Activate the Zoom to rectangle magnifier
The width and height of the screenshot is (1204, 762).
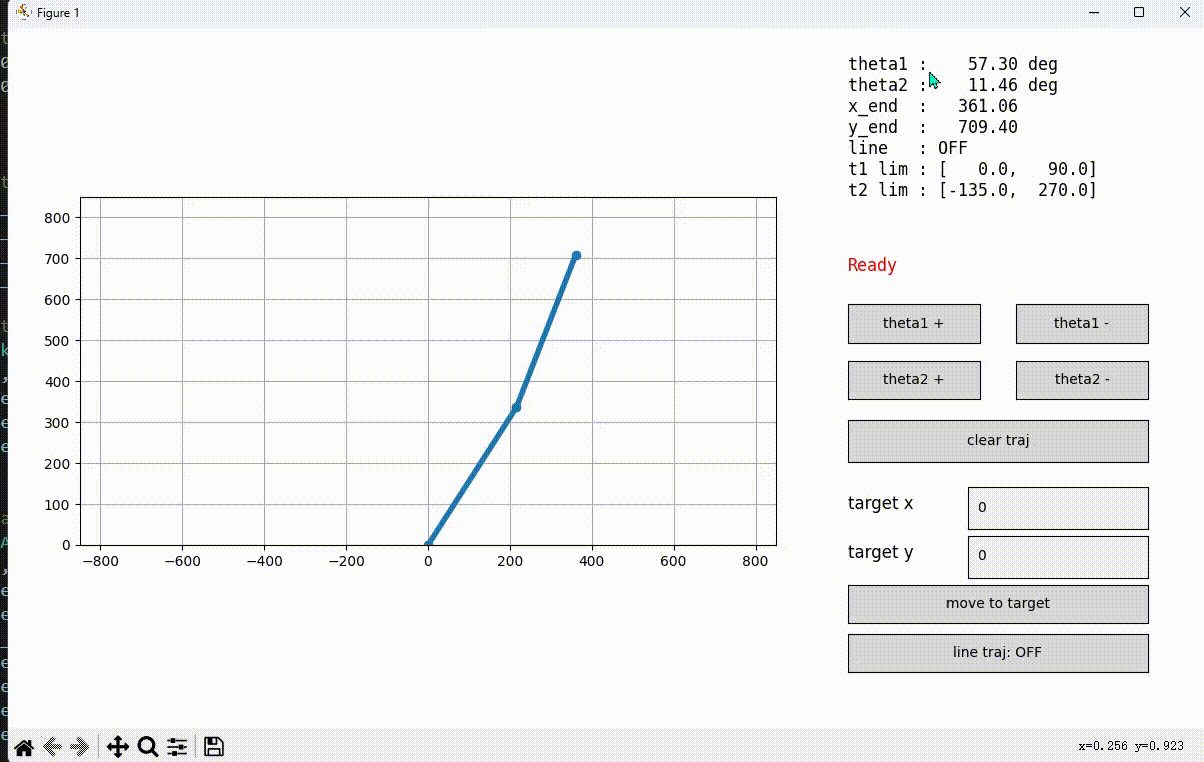click(147, 746)
